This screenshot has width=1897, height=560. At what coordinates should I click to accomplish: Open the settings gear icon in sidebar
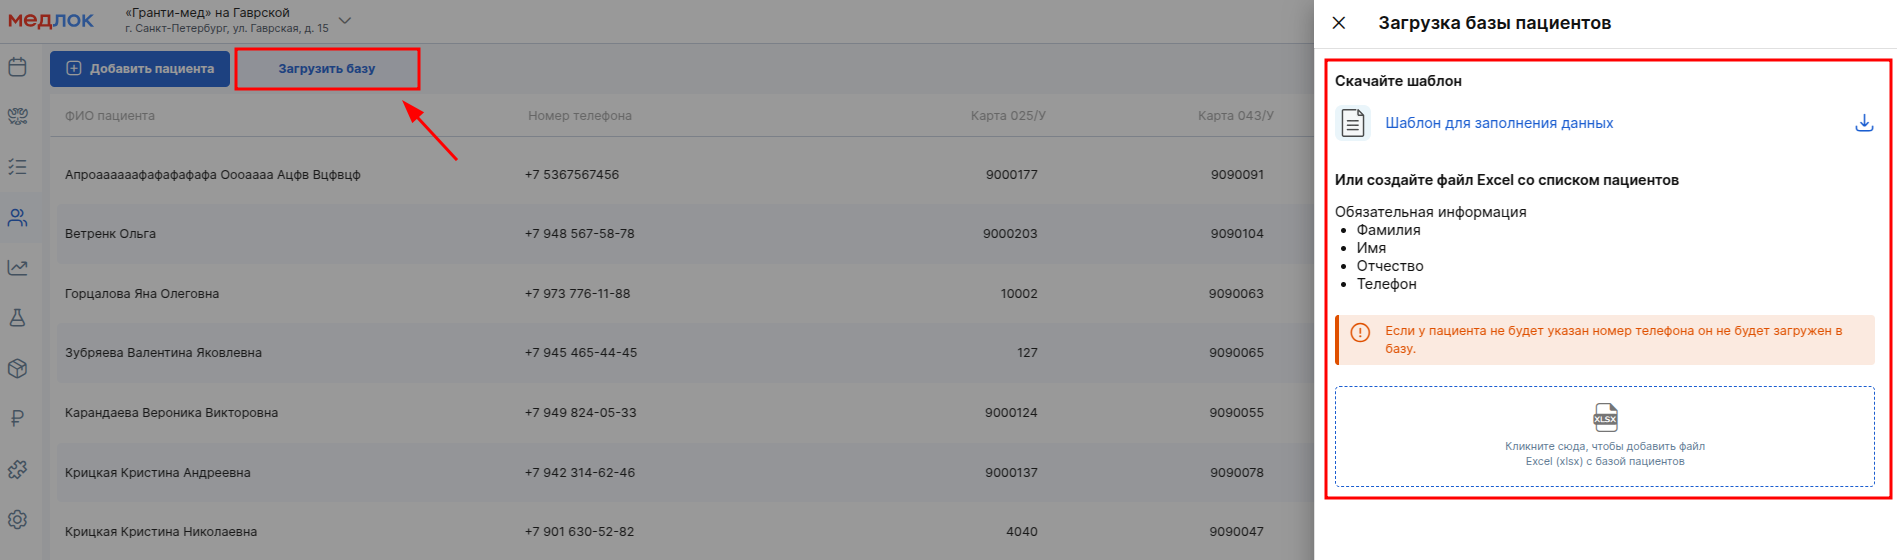[17, 519]
